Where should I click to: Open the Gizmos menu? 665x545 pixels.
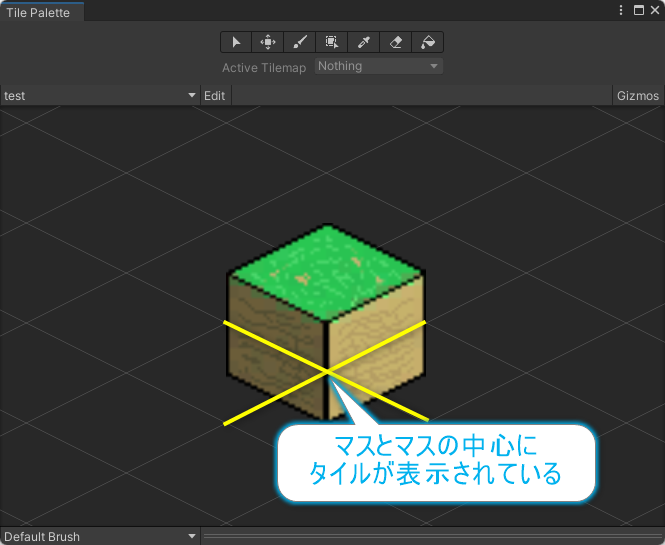[638, 95]
